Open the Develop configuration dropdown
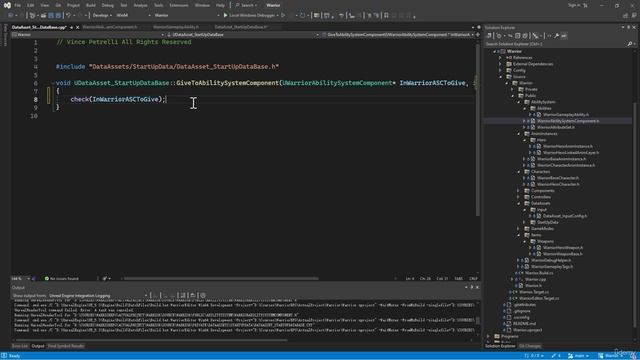The width and height of the screenshot is (640, 360). click(102, 16)
